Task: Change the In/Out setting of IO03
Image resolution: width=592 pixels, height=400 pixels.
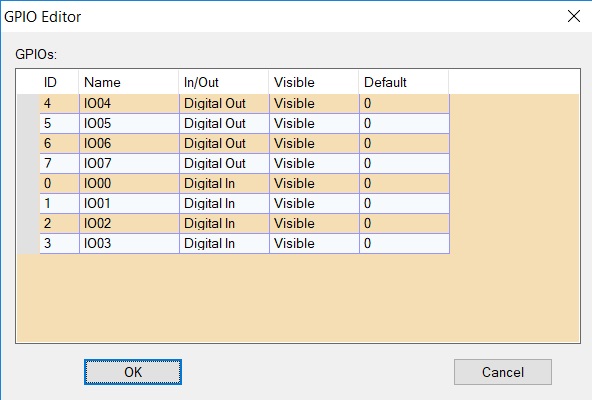Action: [224, 243]
